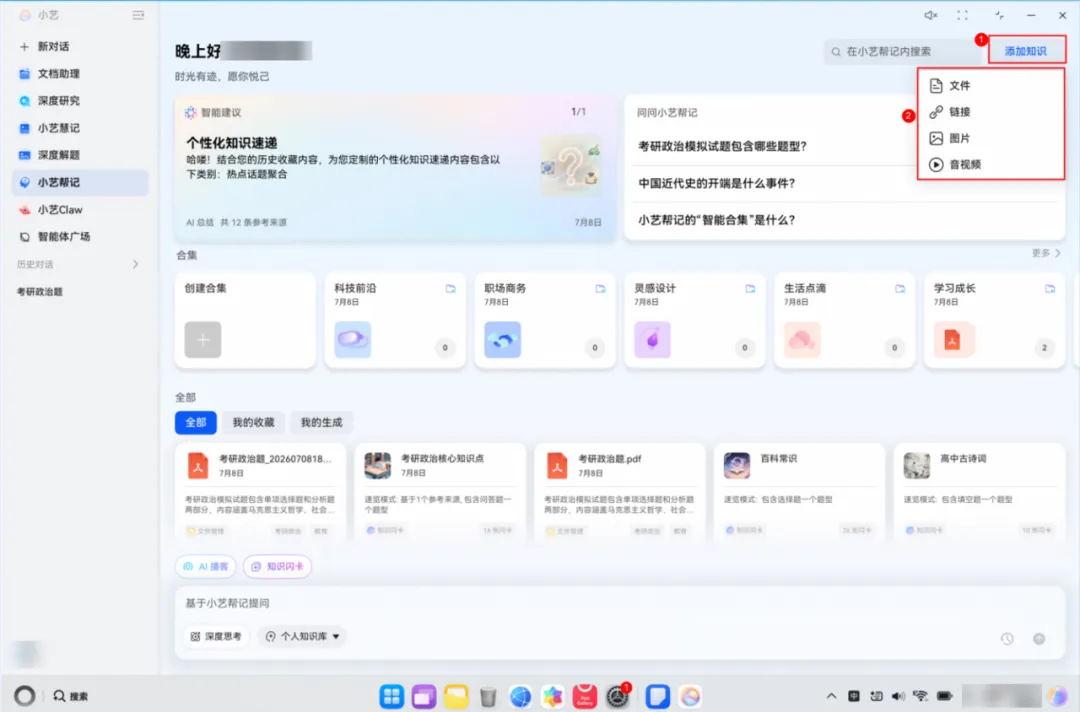Click the Wi-Fi icon in system tray
This screenshot has width=1080, height=712.
920,696
